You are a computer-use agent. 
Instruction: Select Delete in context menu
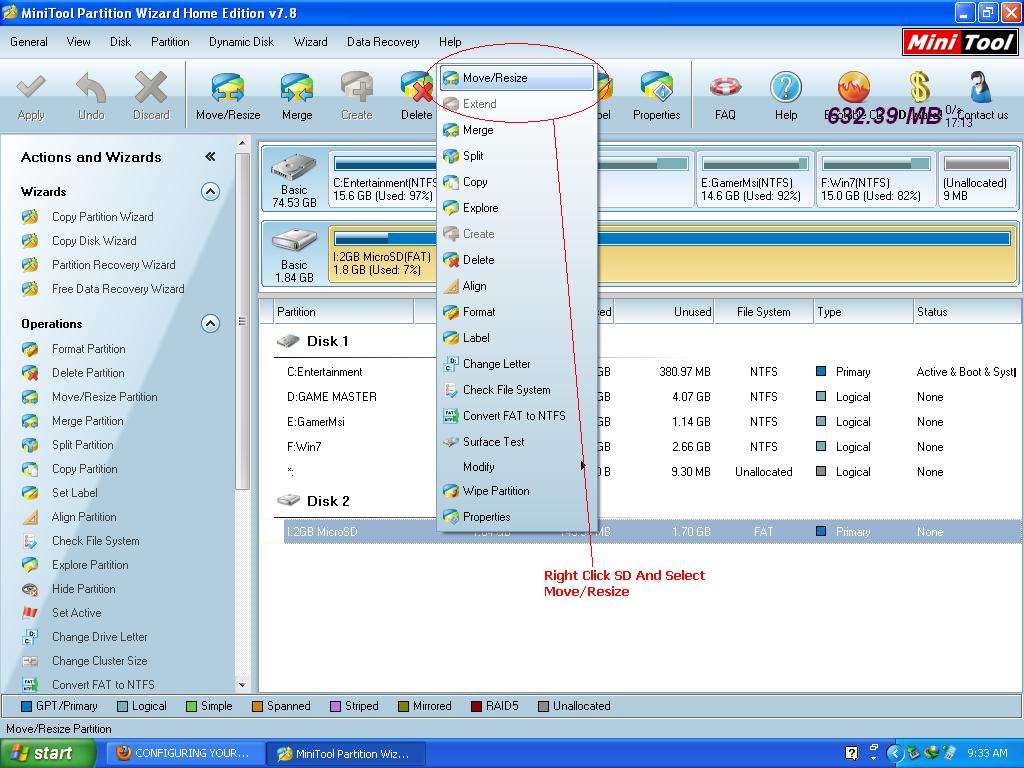[517, 260]
